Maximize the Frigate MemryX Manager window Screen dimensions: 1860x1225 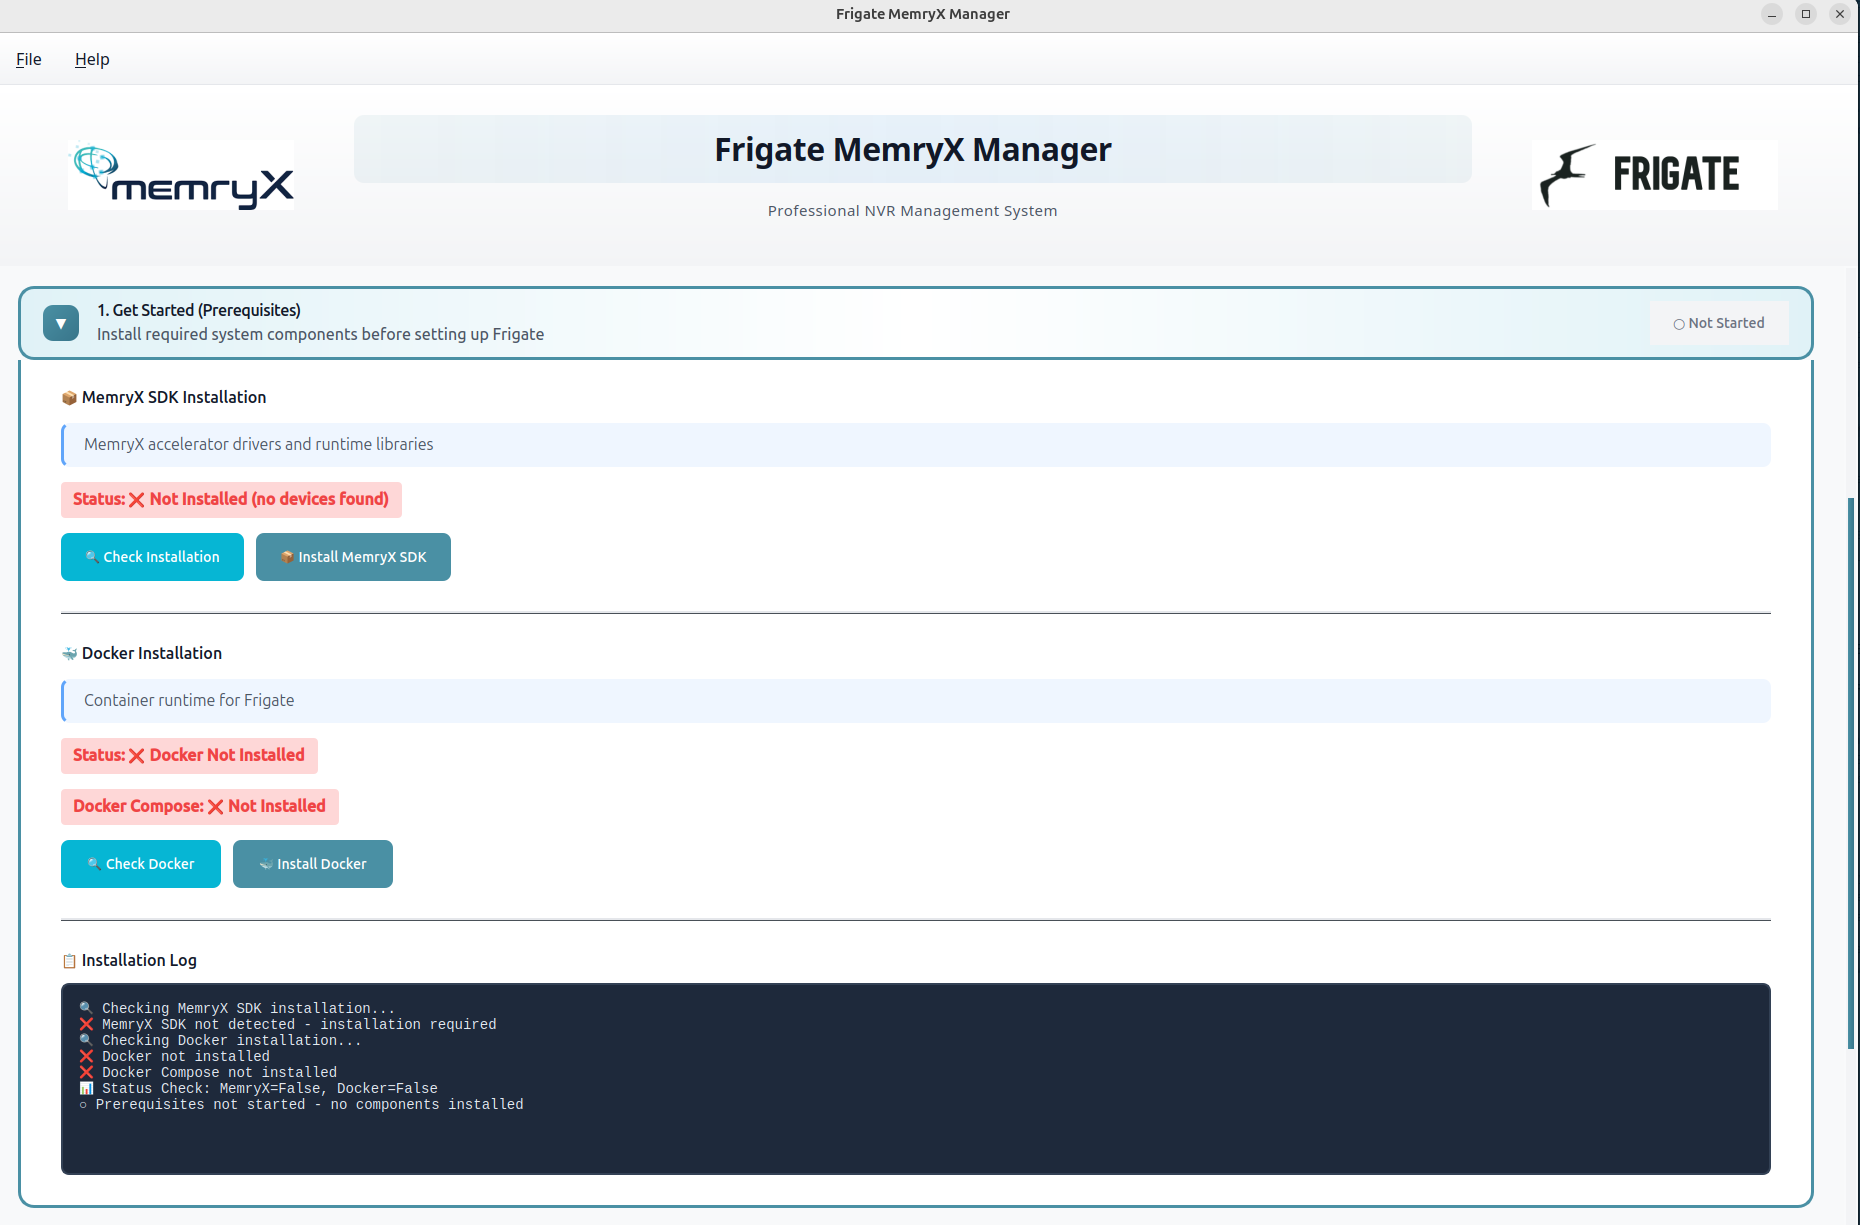point(1806,14)
